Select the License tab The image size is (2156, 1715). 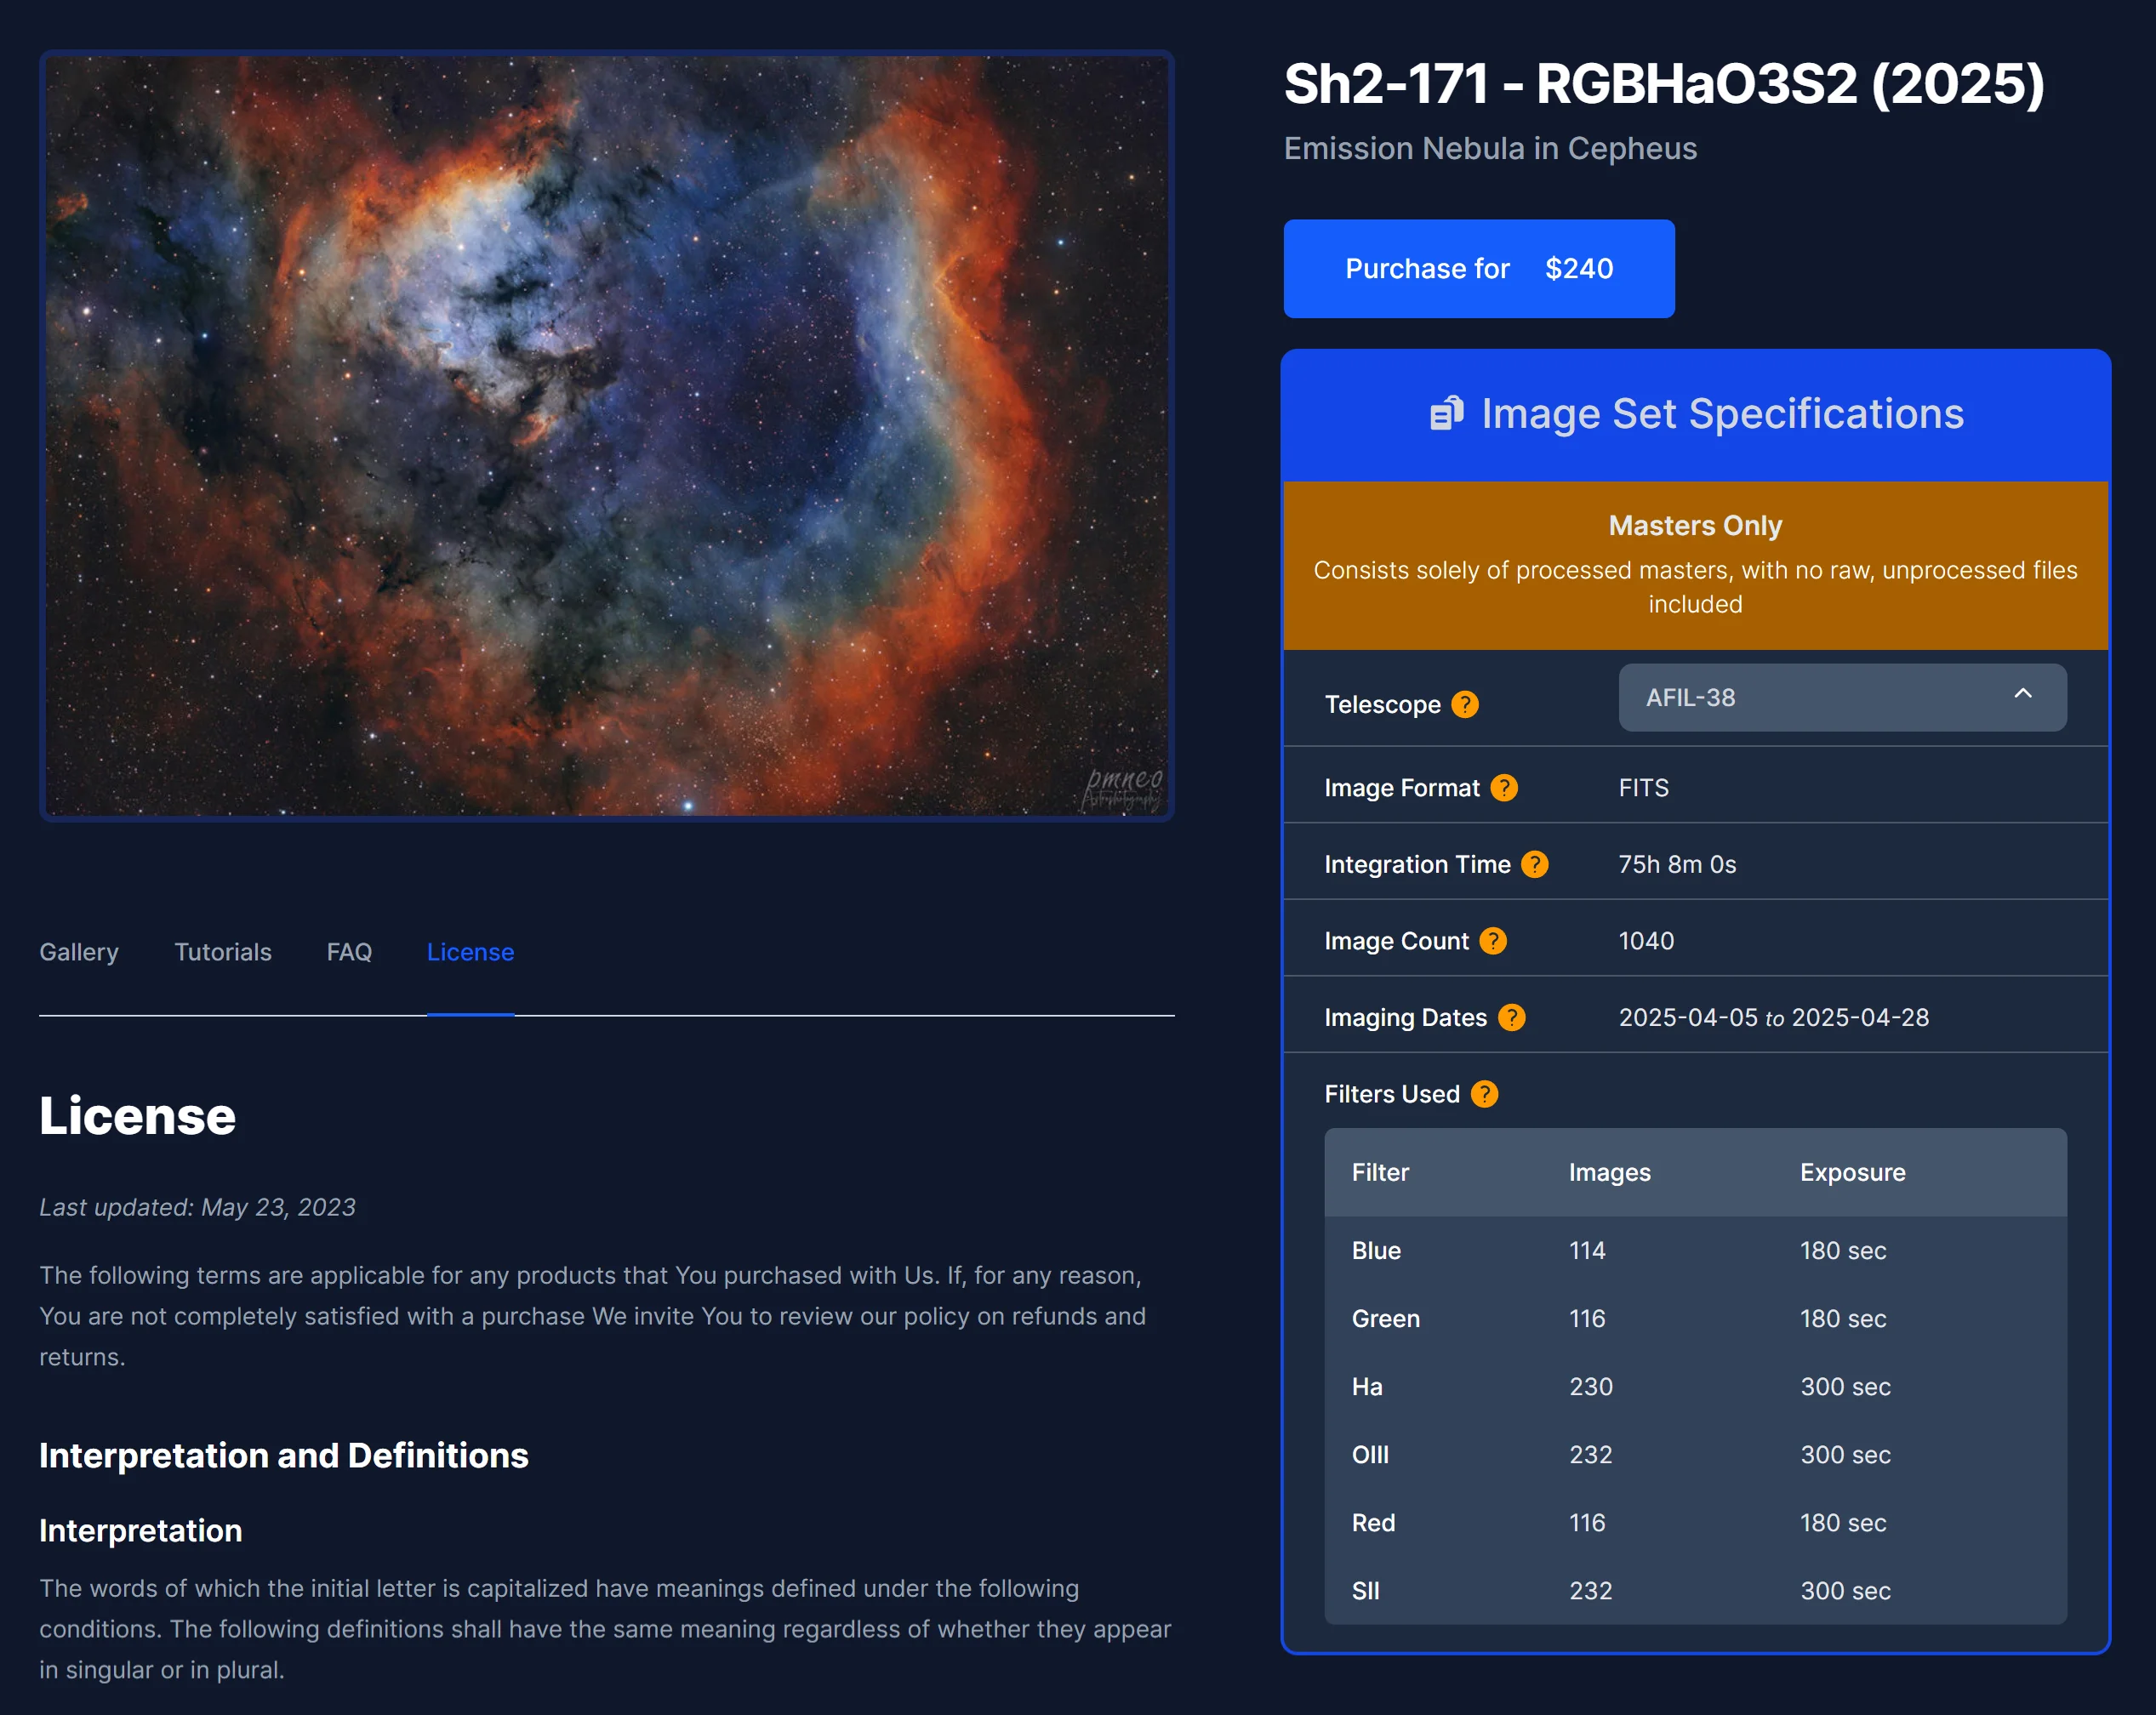coord(470,952)
